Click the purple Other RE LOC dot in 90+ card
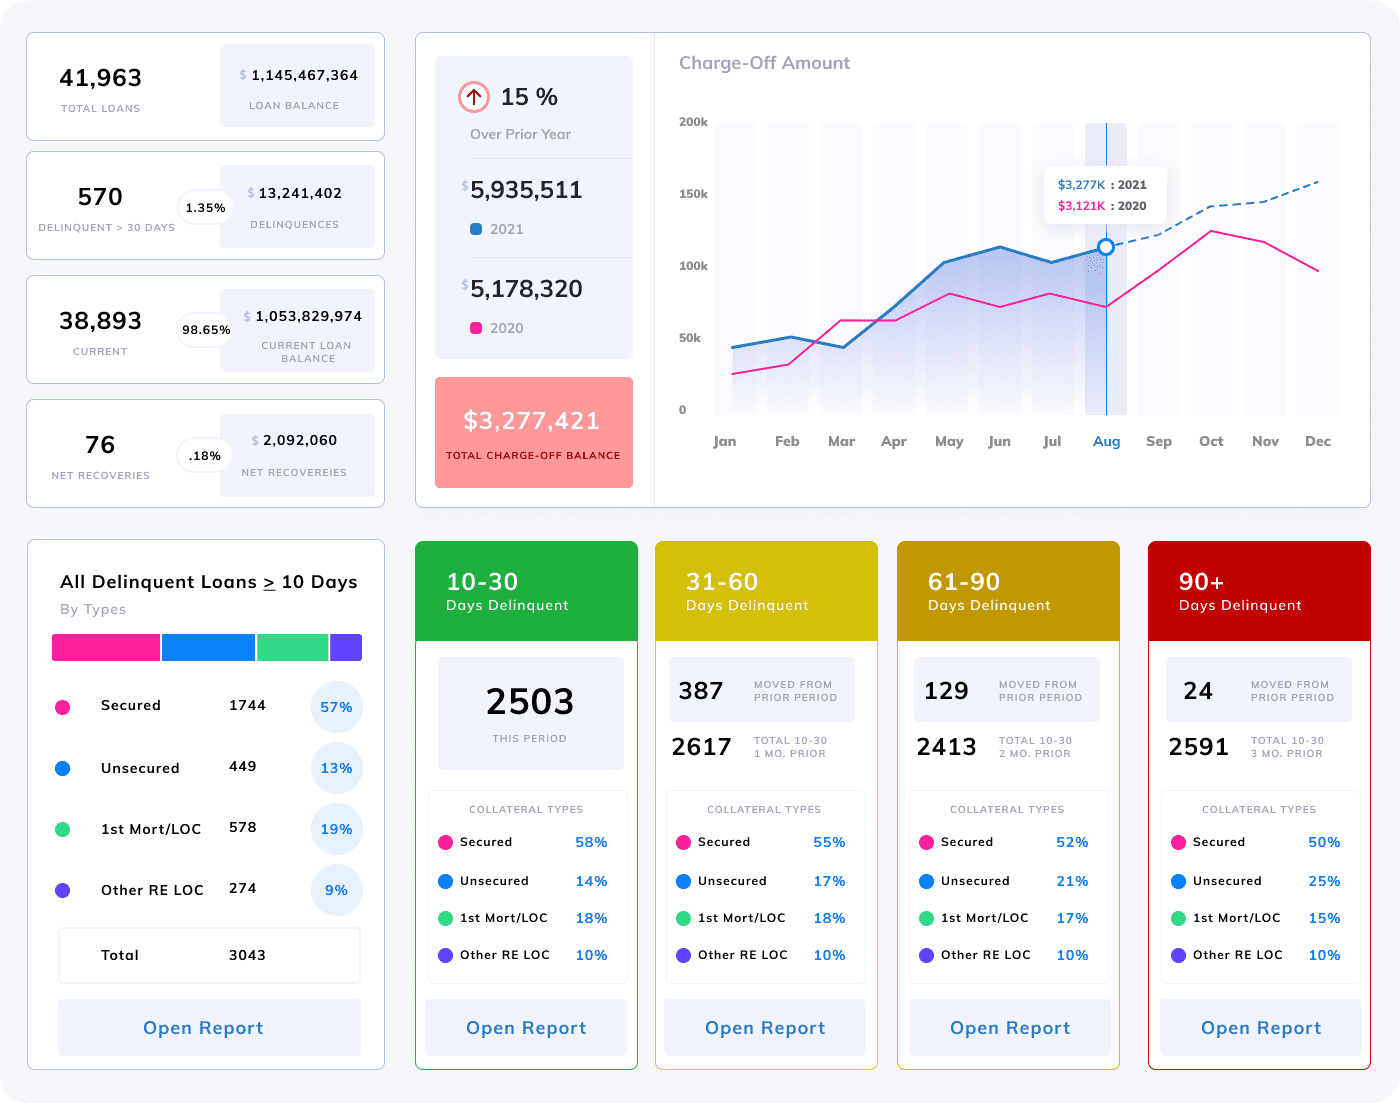Screen dimensions: 1400x1103 (1177, 955)
